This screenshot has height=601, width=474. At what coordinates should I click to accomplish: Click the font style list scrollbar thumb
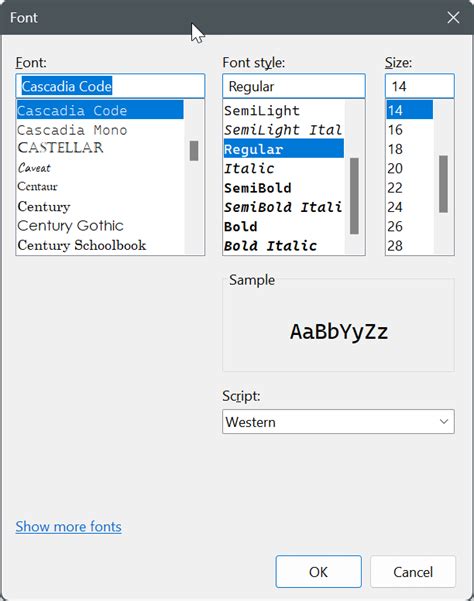pos(354,196)
